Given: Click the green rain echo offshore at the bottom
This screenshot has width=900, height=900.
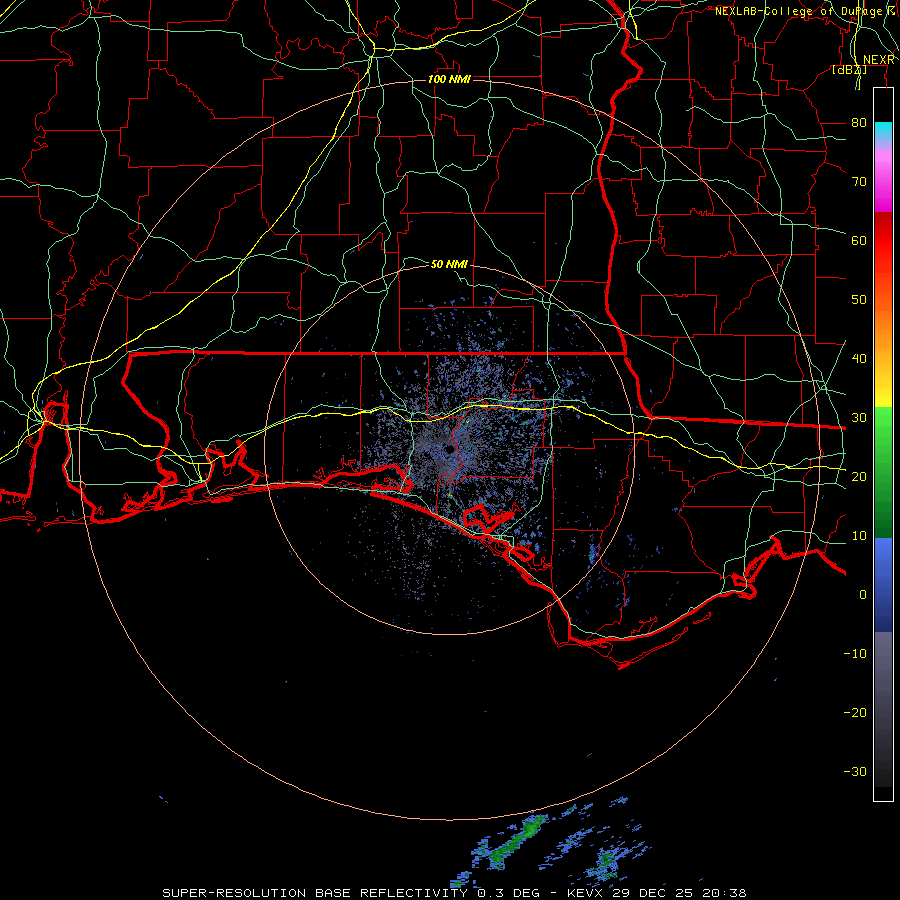Looking at the screenshot, I should coord(518,839).
